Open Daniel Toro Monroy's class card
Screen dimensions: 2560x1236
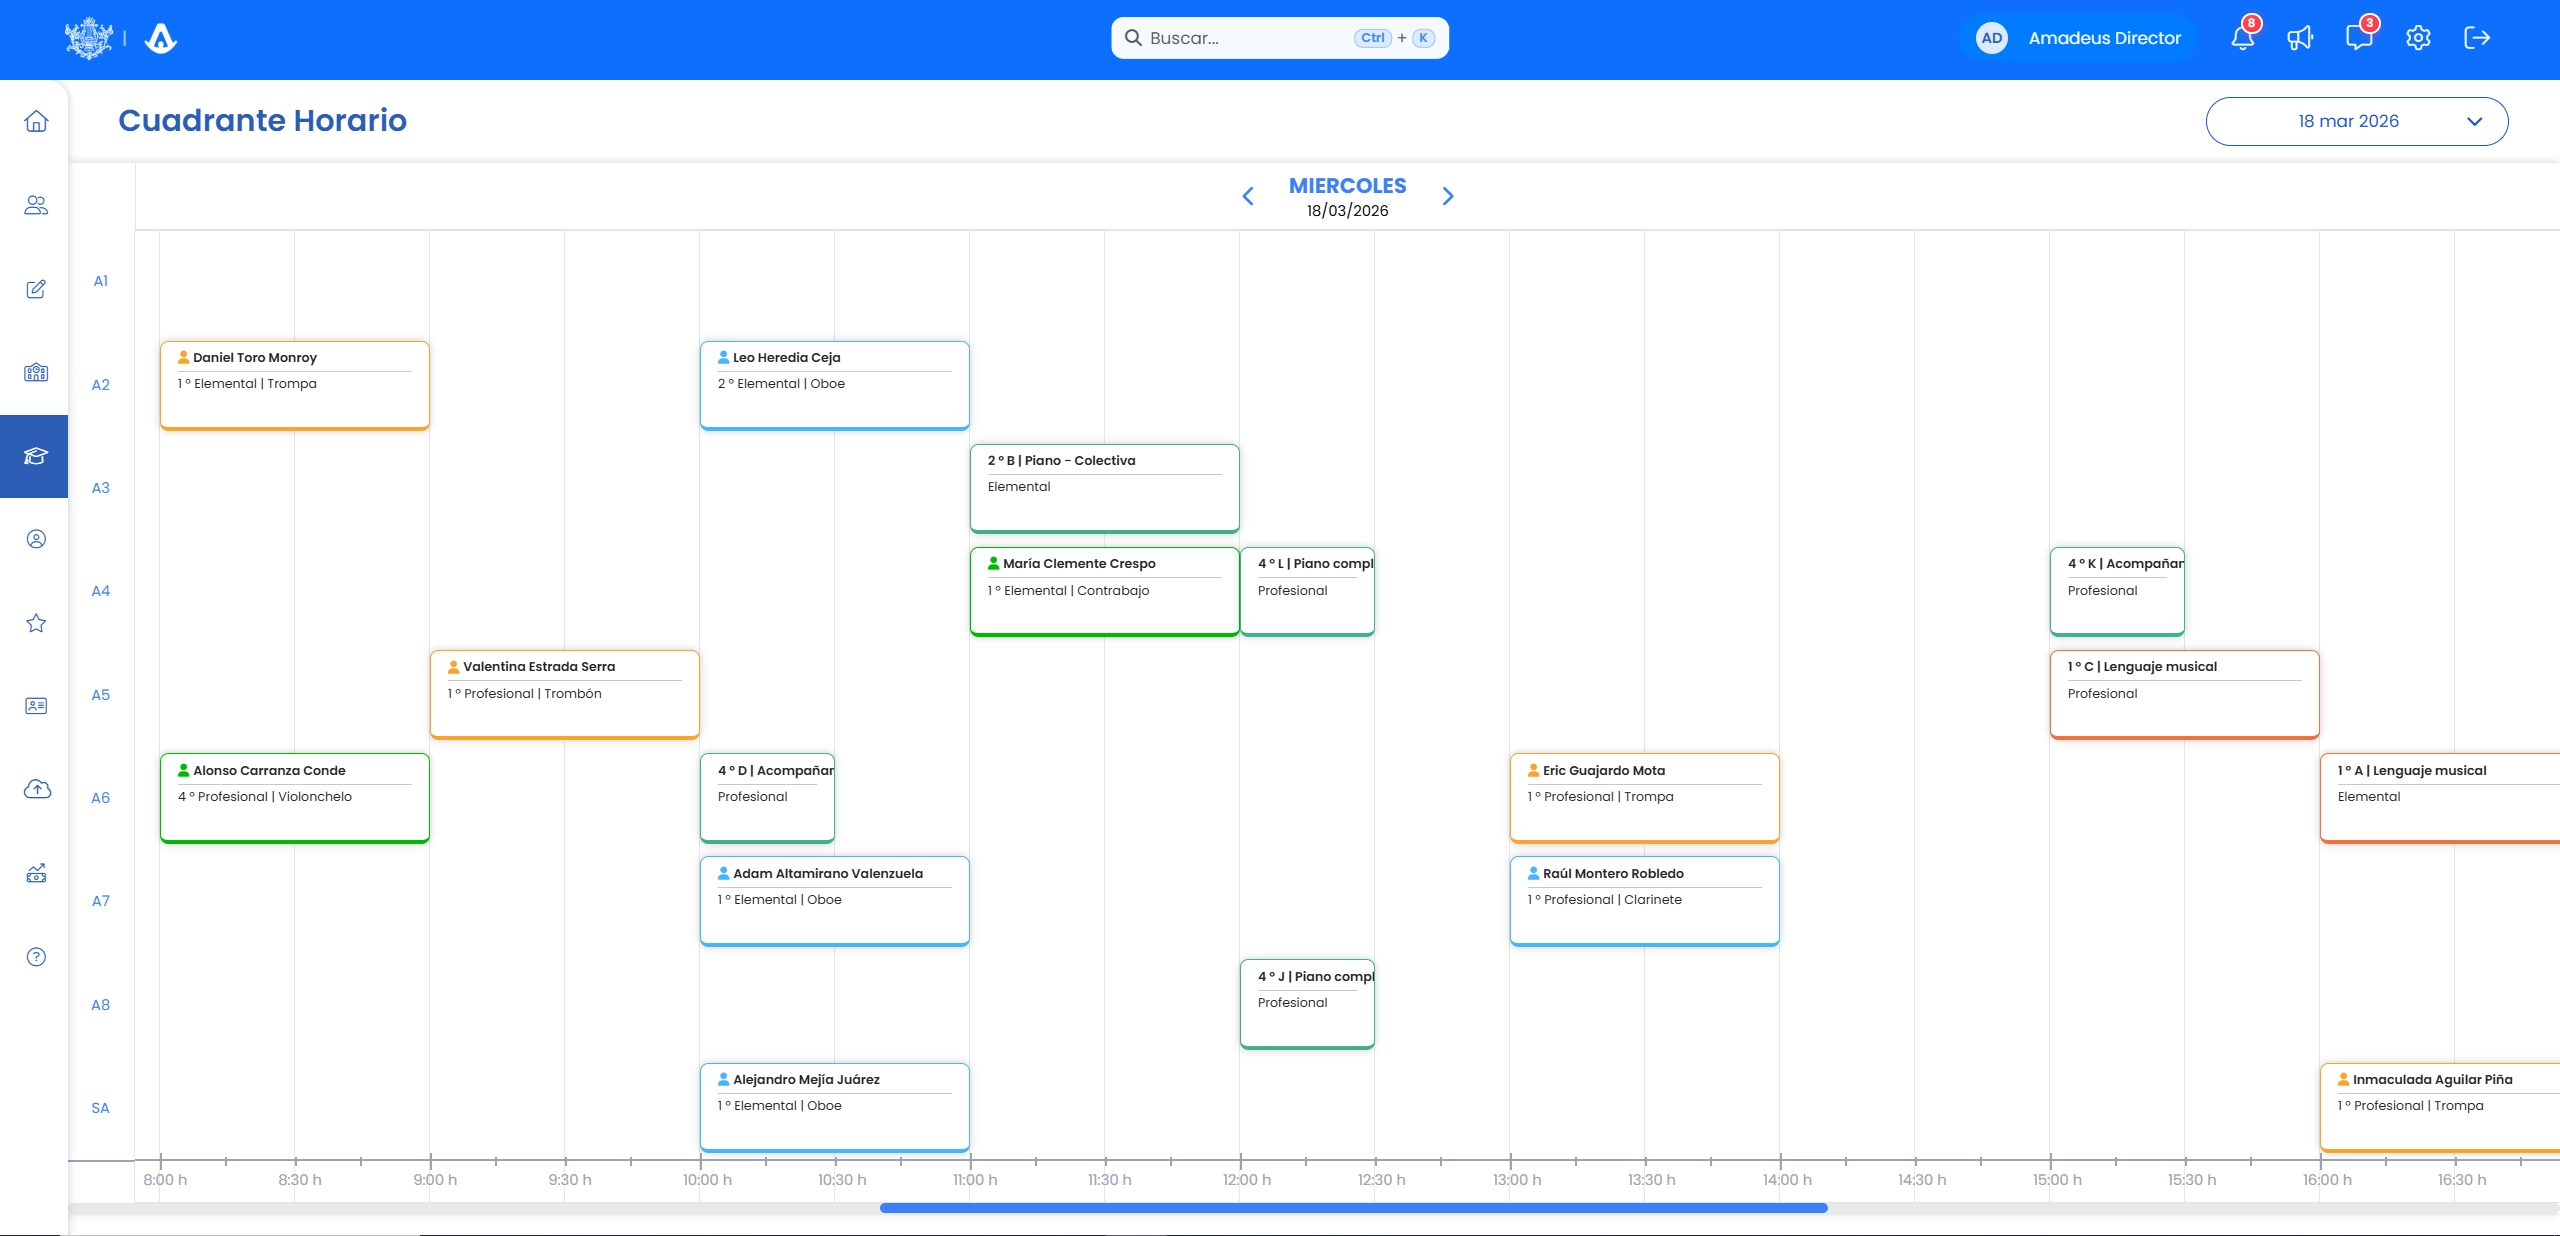[294, 384]
